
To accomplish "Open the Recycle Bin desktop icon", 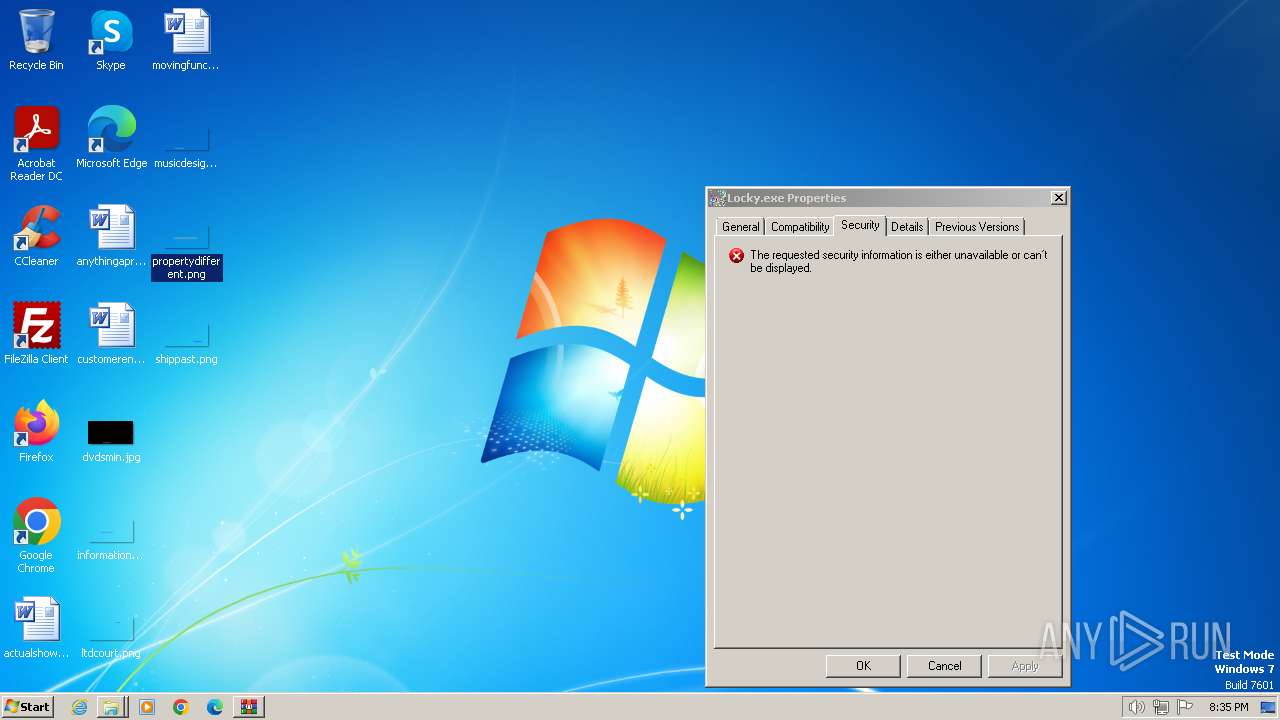I will (x=36, y=40).
